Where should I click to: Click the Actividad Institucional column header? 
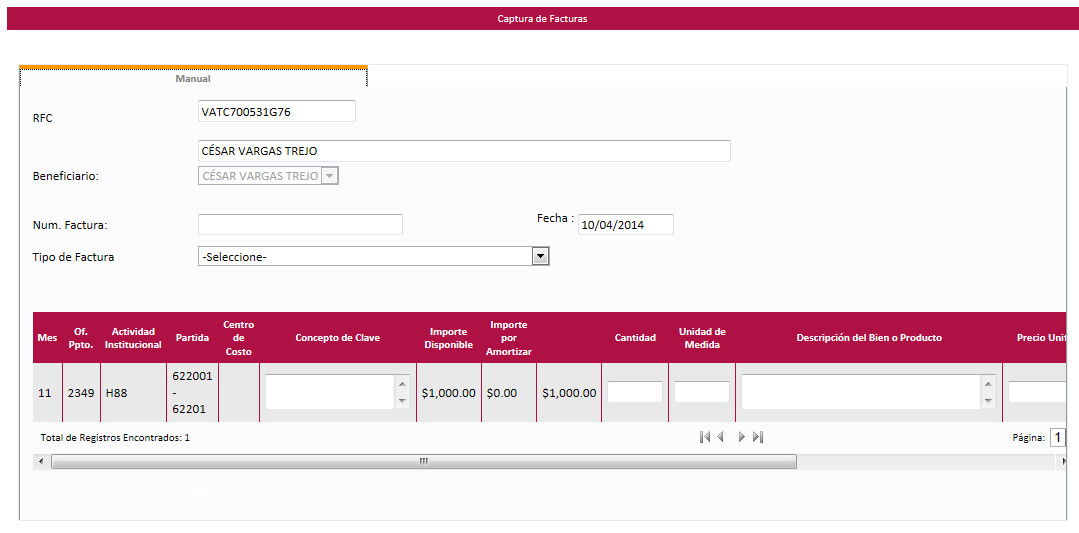pyautogui.click(x=133, y=338)
